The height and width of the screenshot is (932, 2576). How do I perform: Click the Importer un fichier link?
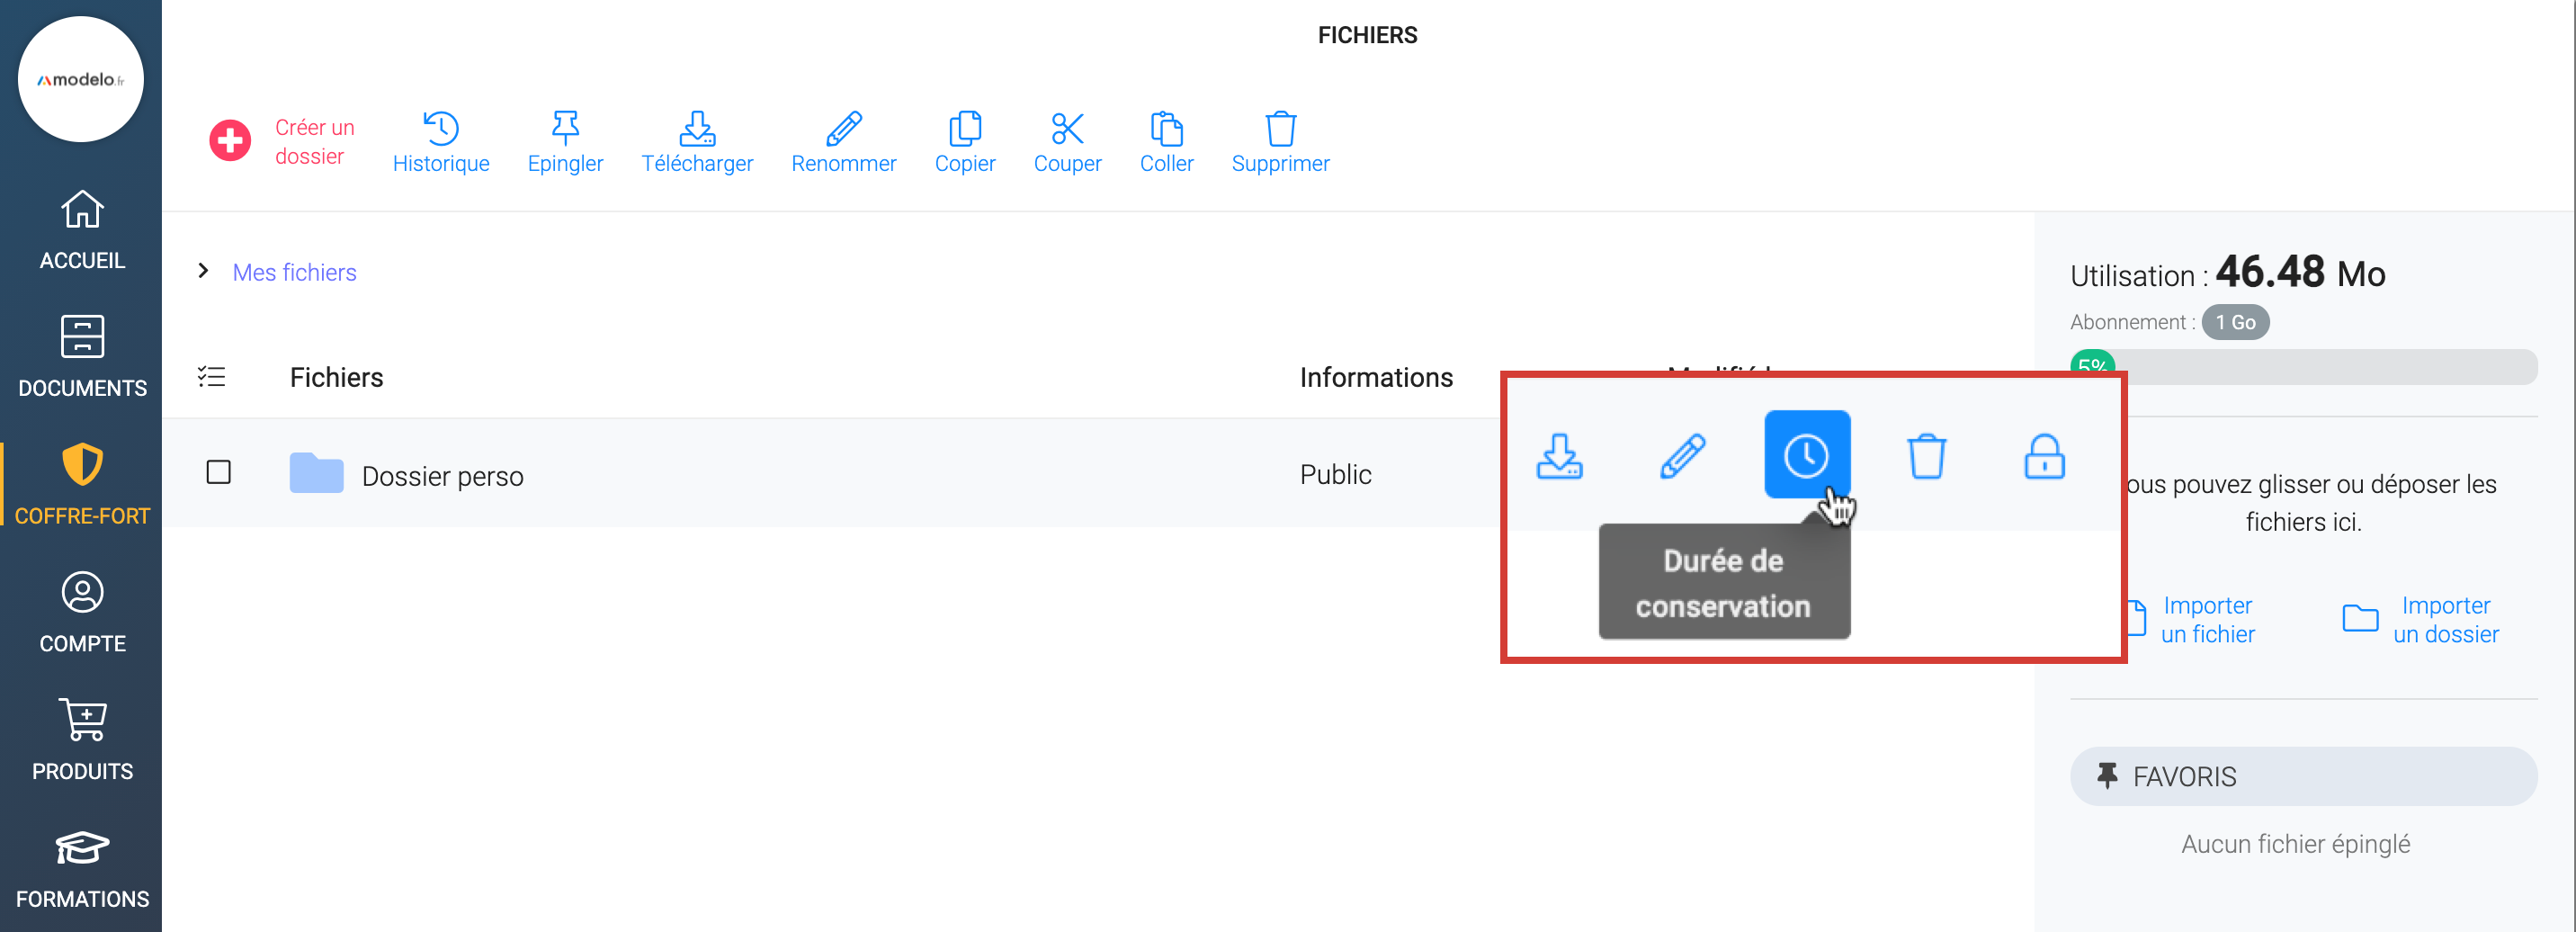[2206, 619]
